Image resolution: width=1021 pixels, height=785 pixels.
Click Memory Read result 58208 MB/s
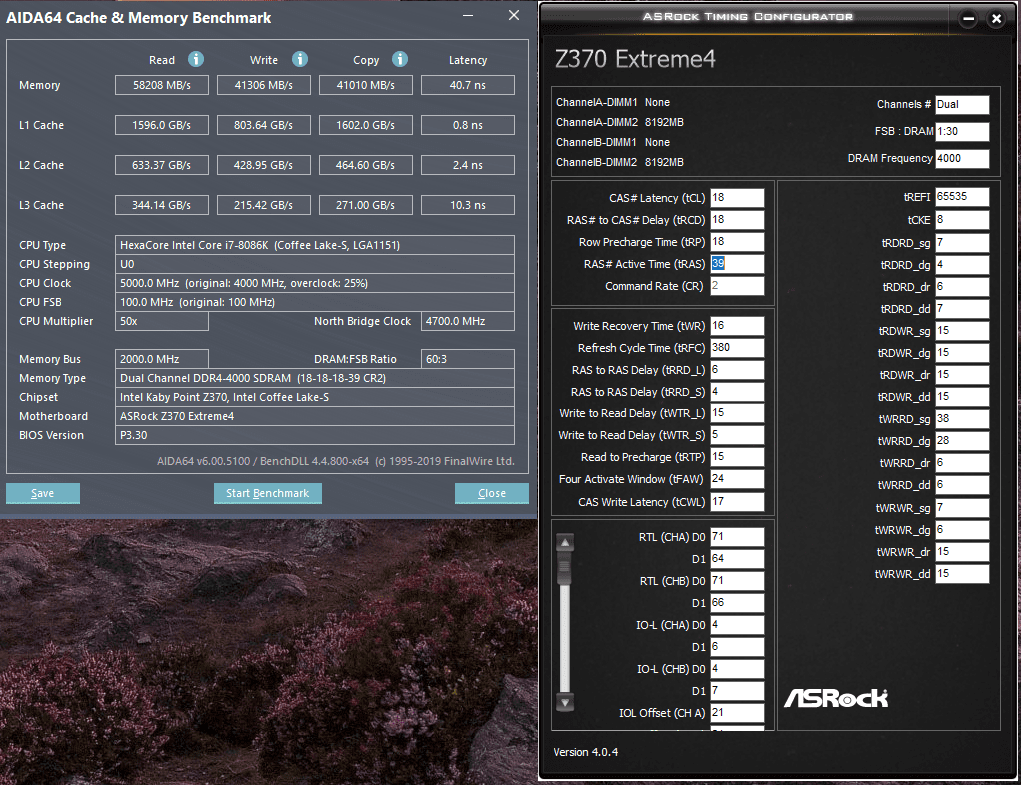click(x=162, y=85)
